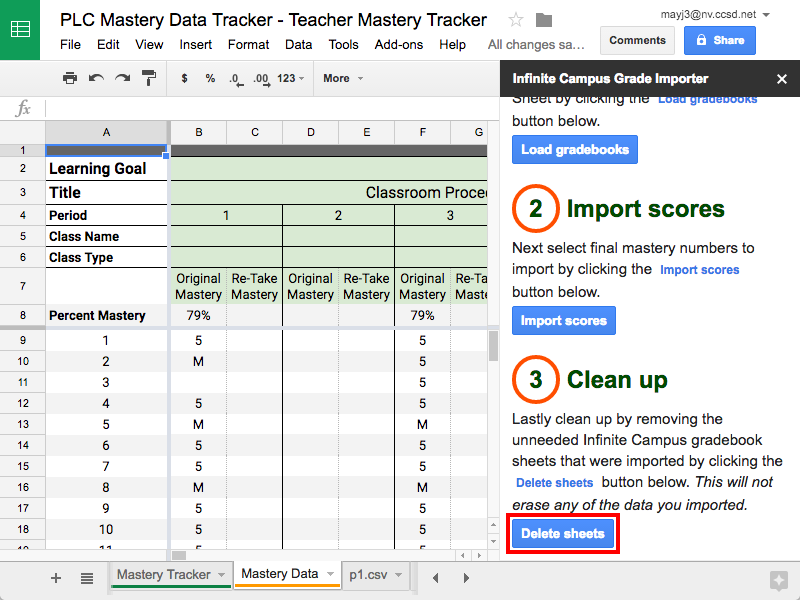This screenshot has width=800, height=600.
Task: Open the Help menu
Action: [453, 45]
